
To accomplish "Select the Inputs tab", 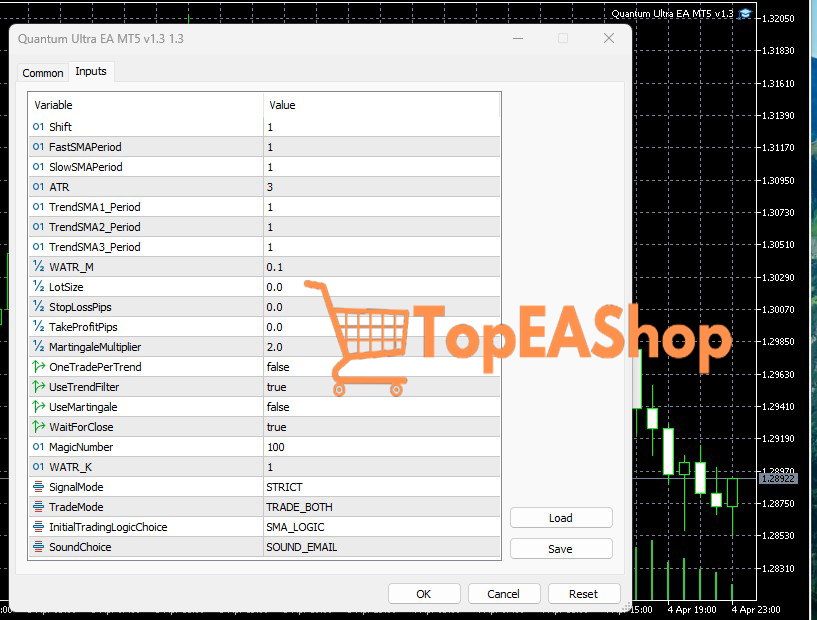I will tap(91, 72).
